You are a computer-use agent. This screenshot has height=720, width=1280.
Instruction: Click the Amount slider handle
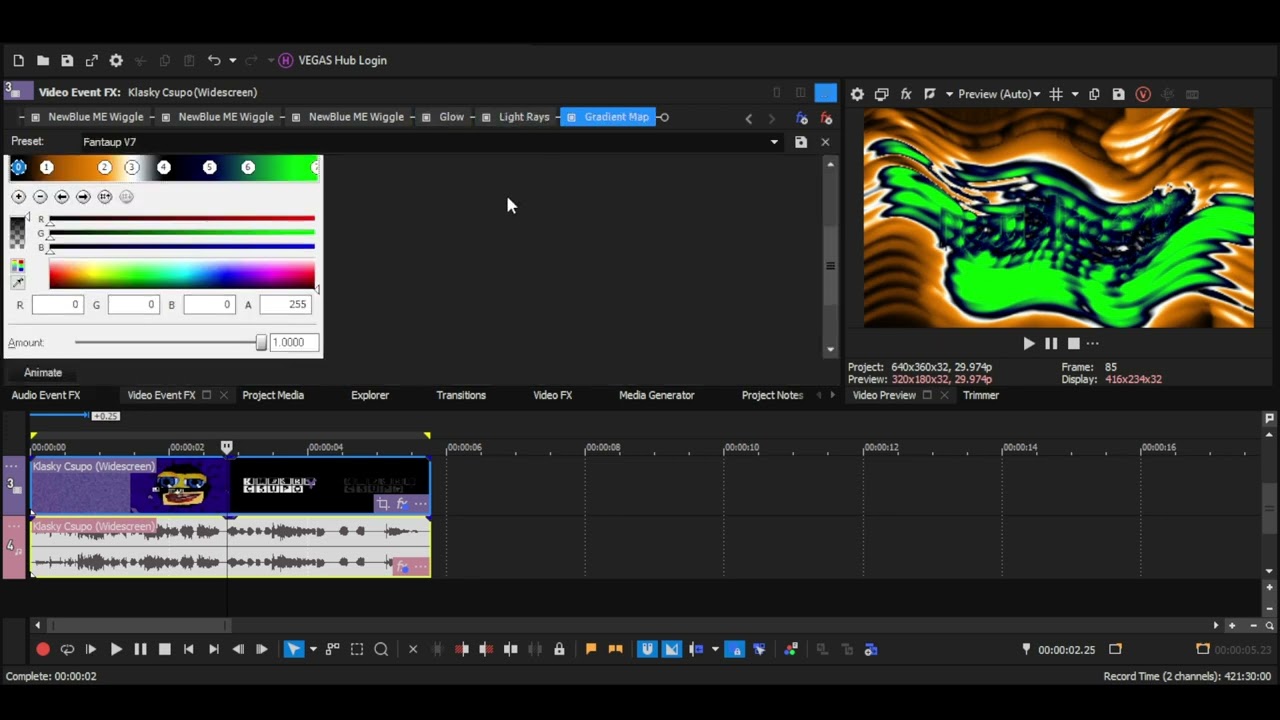click(261, 343)
